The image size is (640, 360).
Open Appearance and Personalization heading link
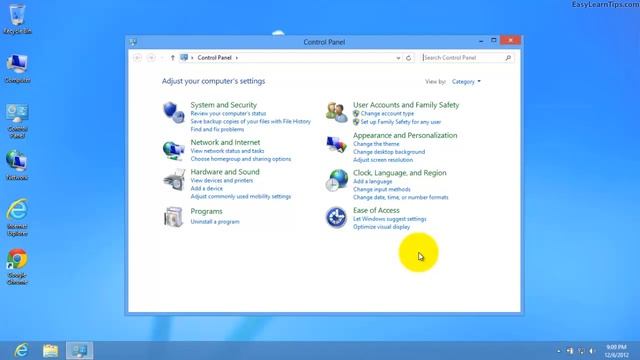pos(405,135)
